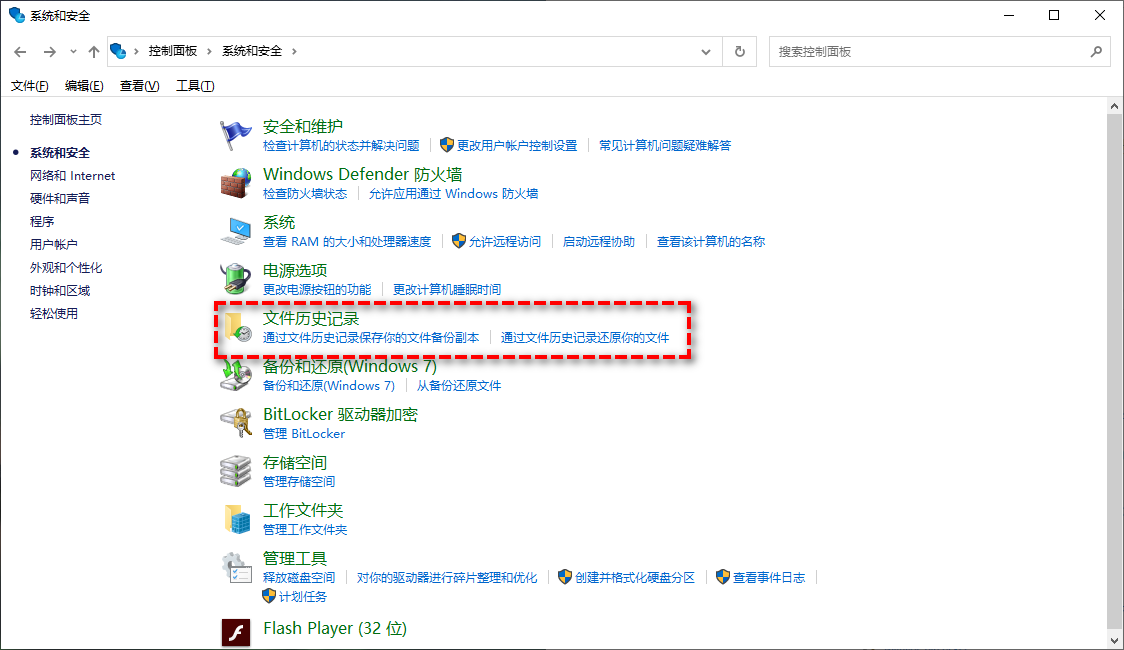Go forward with the Forward arrow
The image size is (1124, 650).
pos(49,52)
